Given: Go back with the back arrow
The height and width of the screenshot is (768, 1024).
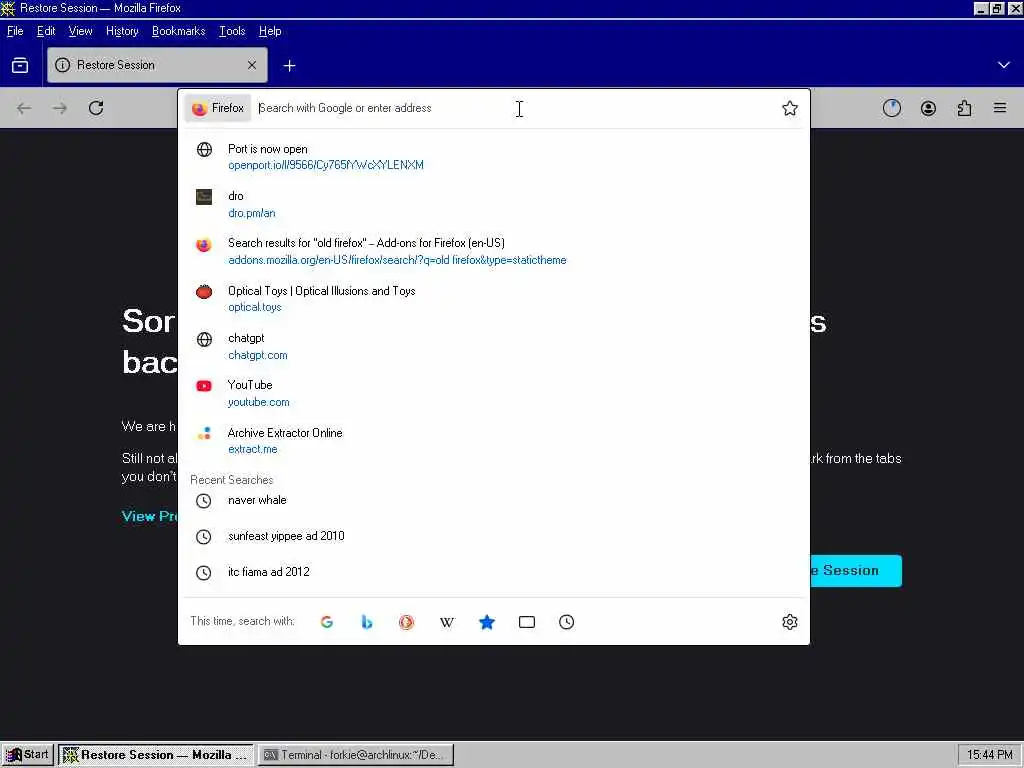Looking at the screenshot, I should (x=24, y=108).
